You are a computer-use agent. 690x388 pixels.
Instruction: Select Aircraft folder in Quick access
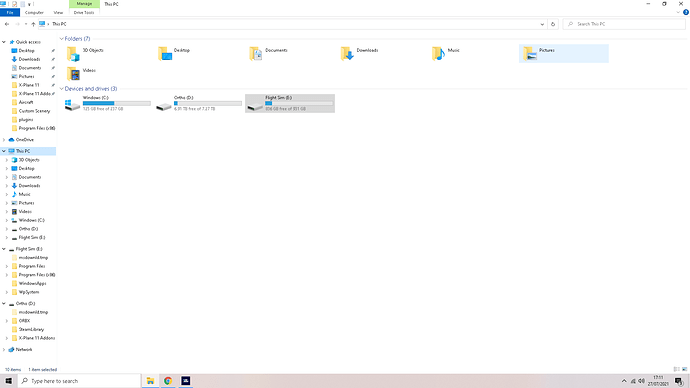click(26, 102)
